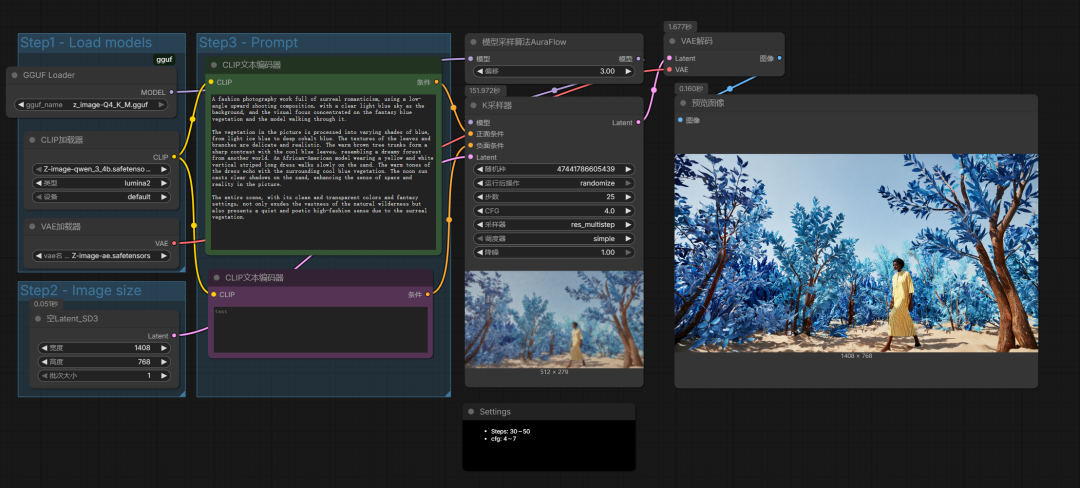The height and width of the screenshot is (488, 1080).
Task: Click the 图像 output port on VAE解码
Action: pyautogui.click(x=779, y=59)
